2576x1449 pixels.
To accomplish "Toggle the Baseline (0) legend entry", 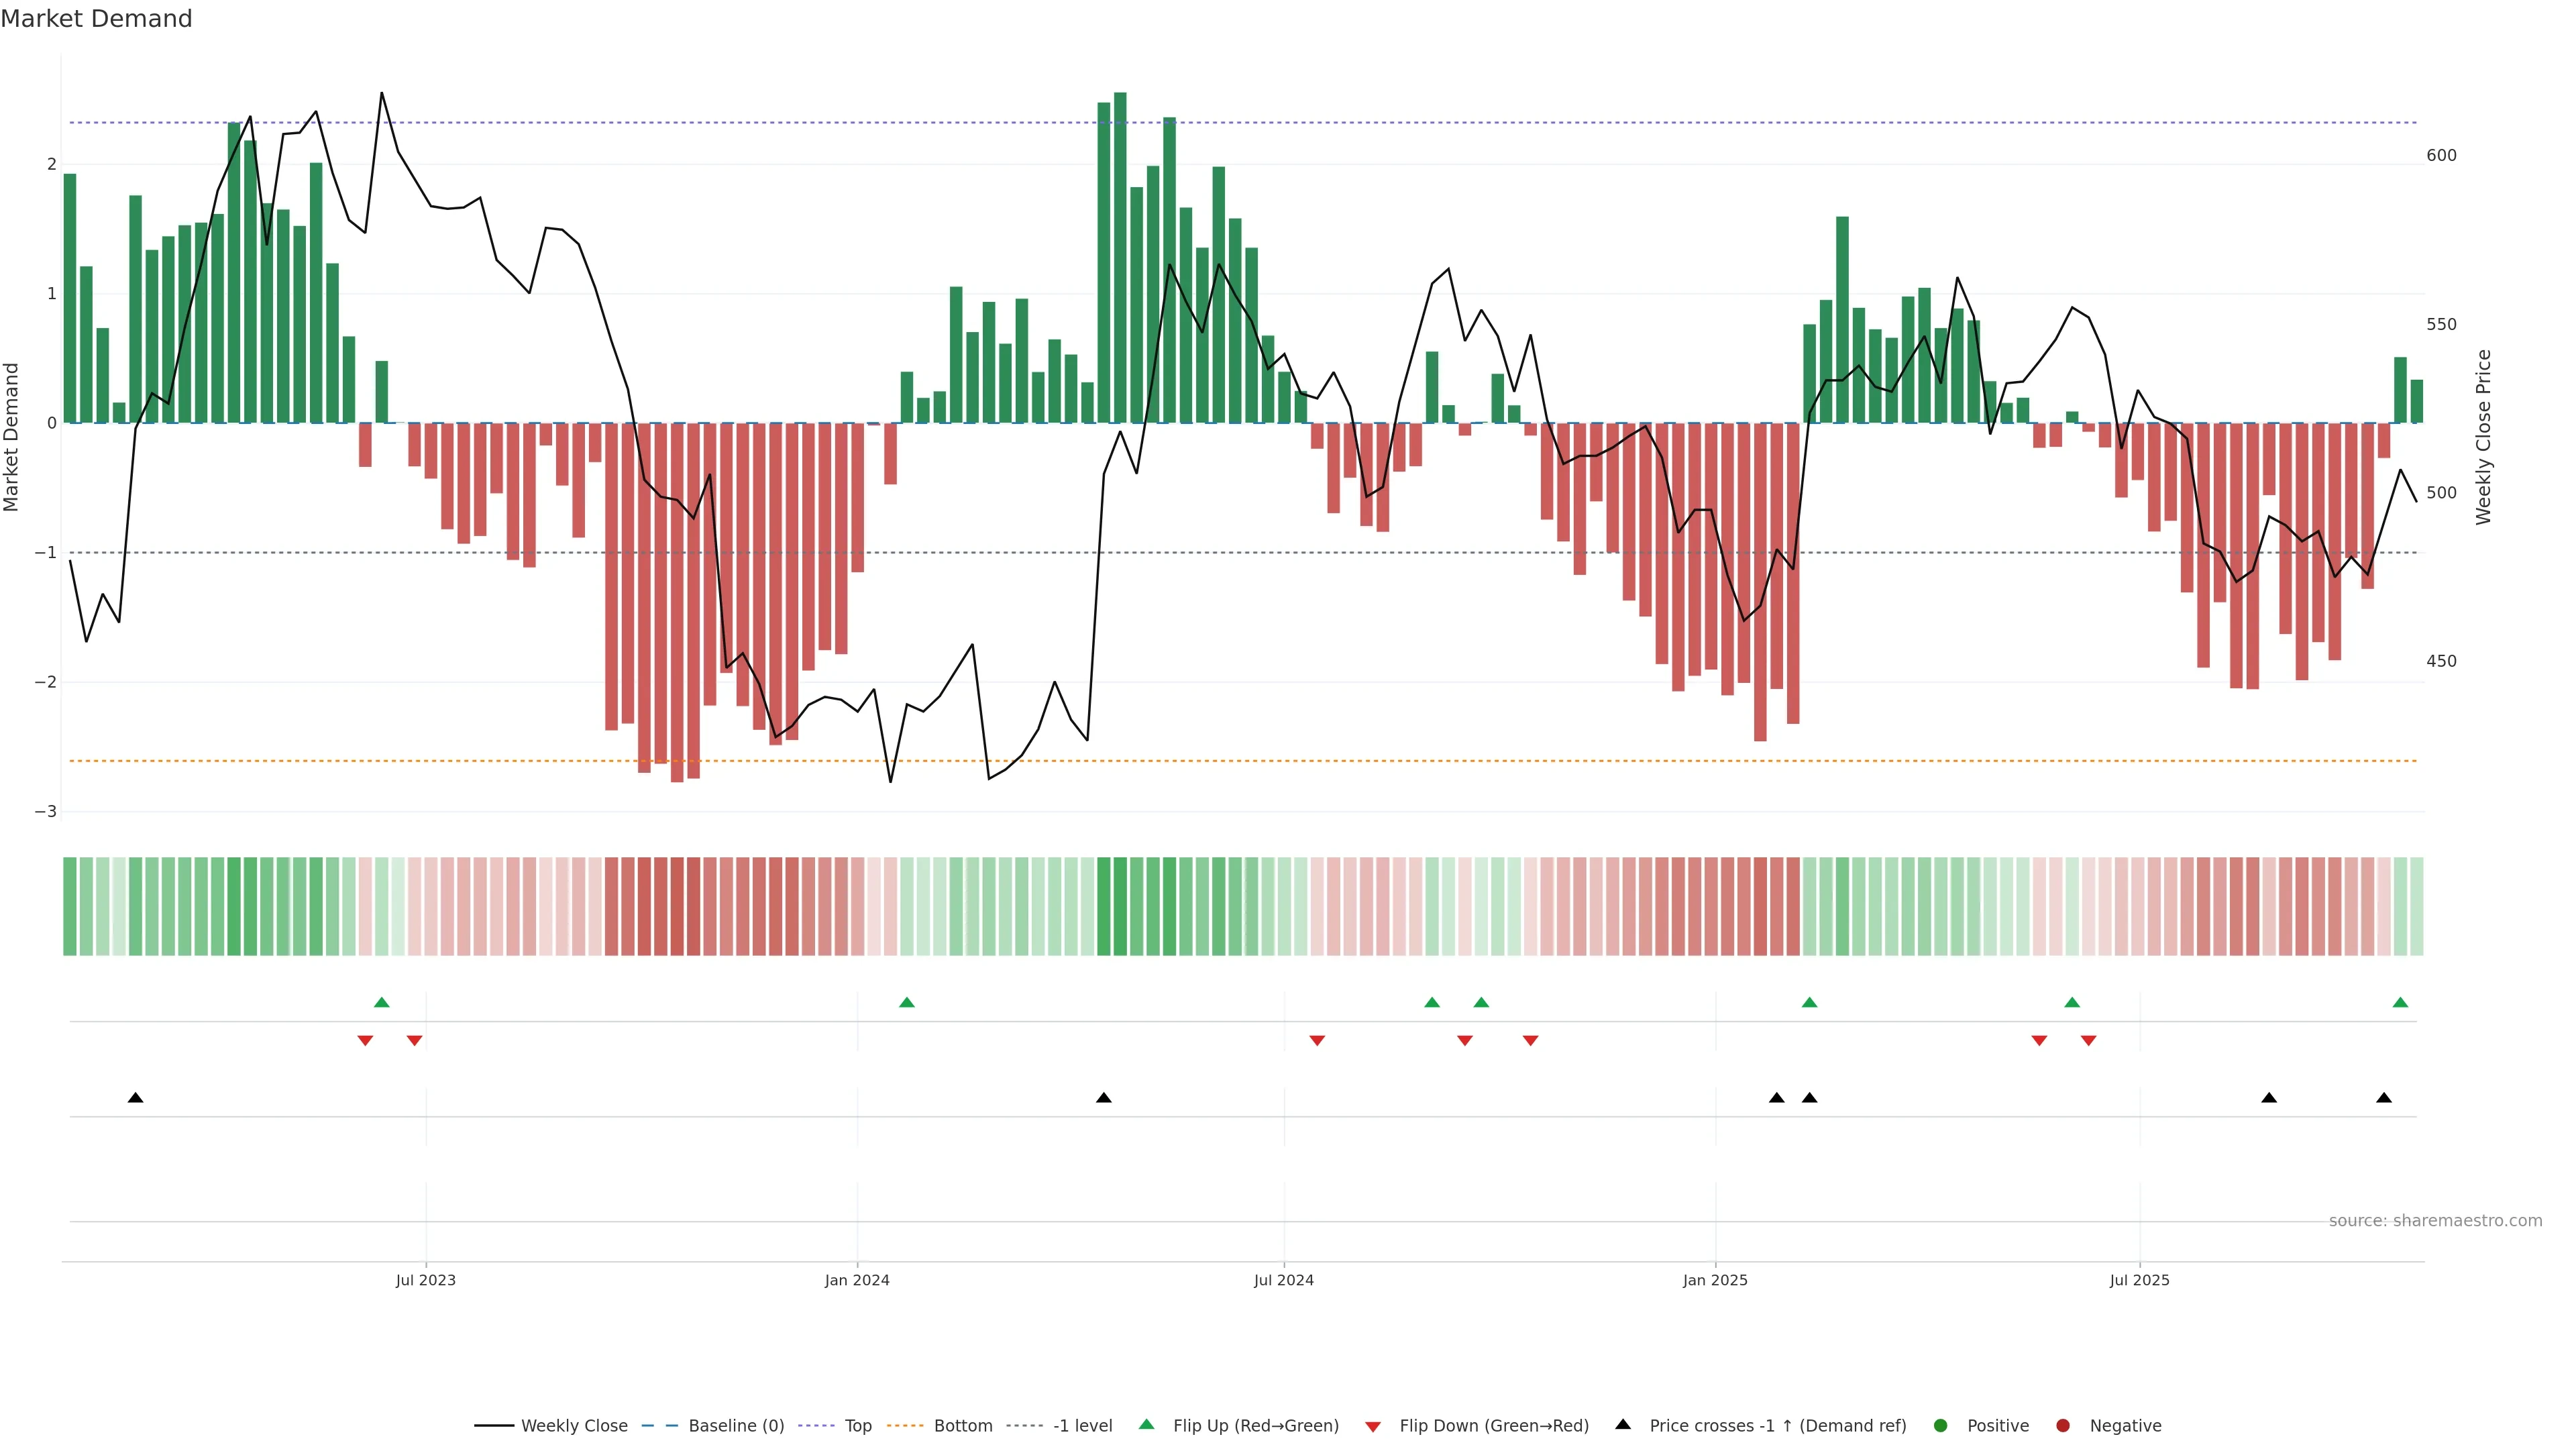I will [736, 1425].
